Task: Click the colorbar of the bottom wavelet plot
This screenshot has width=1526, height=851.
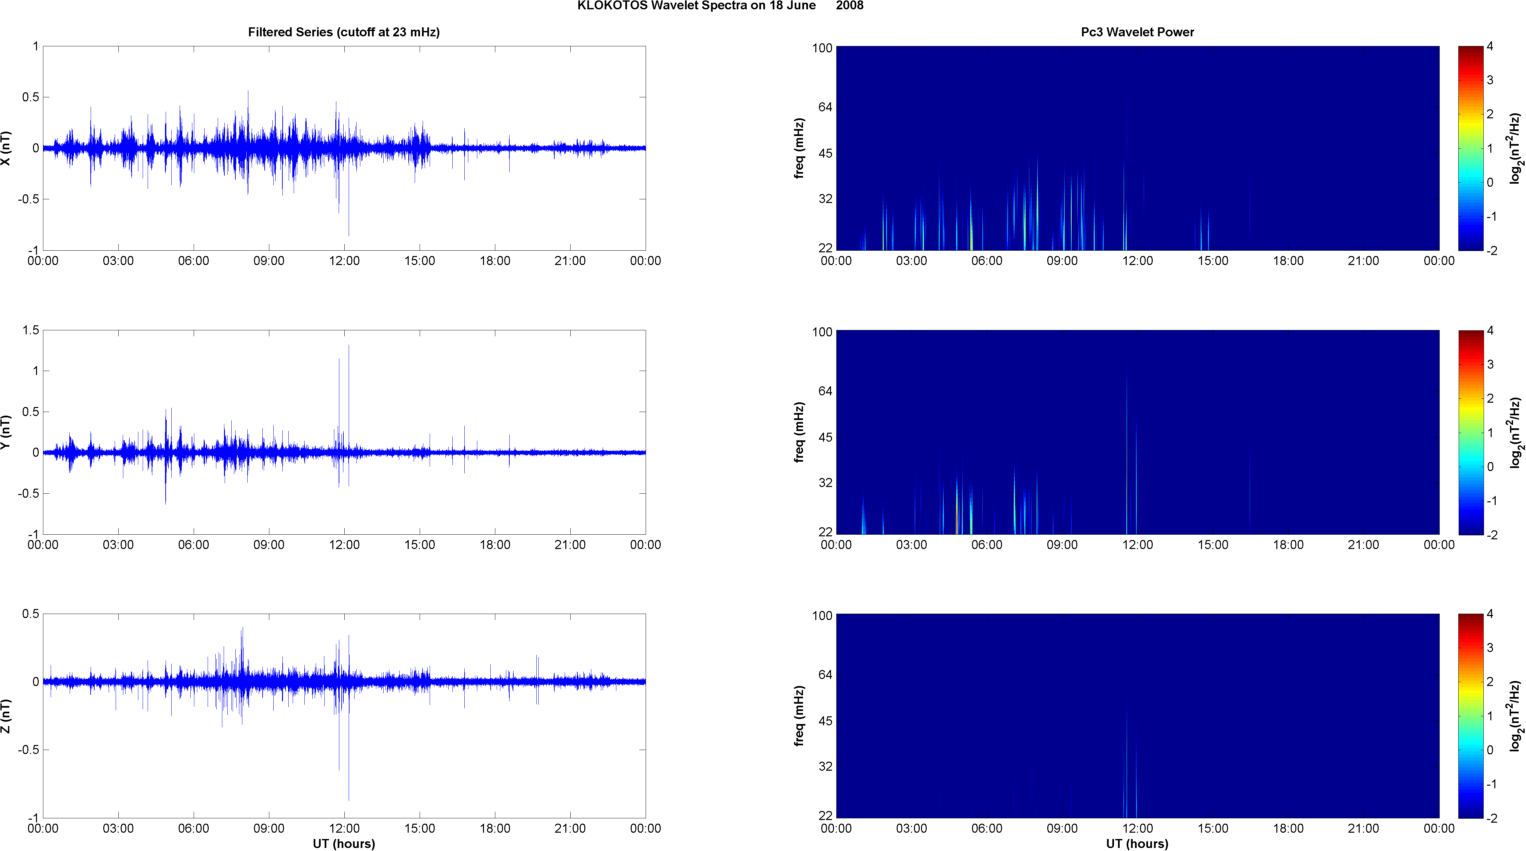Action: point(1470,716)
